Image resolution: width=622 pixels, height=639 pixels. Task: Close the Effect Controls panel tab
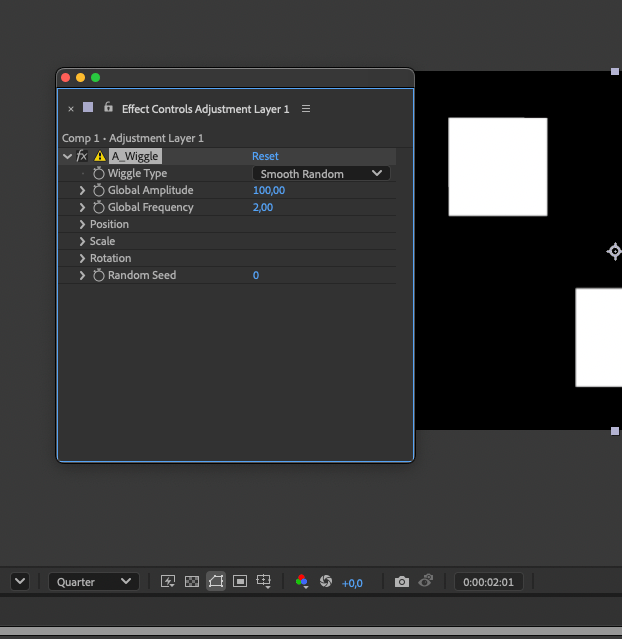71,109
